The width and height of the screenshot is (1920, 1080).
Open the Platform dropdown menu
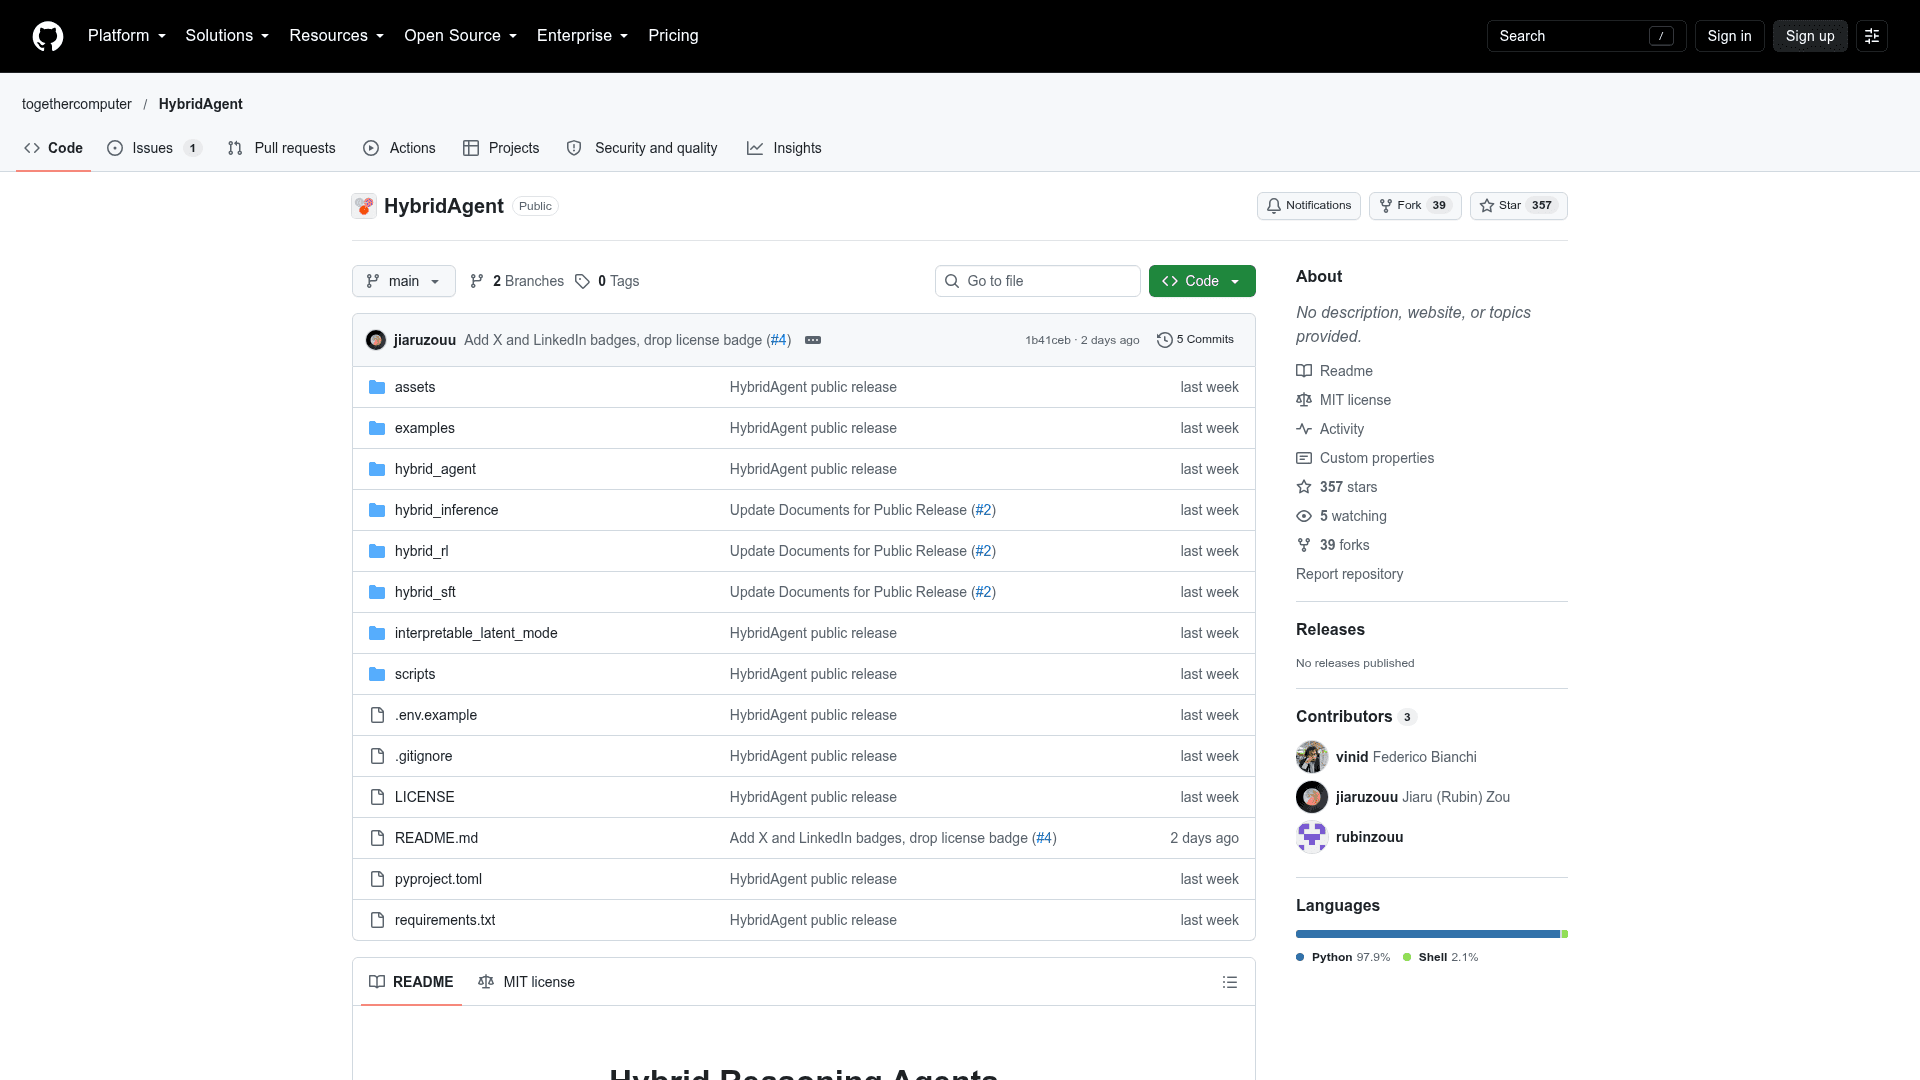pos(127,36)
